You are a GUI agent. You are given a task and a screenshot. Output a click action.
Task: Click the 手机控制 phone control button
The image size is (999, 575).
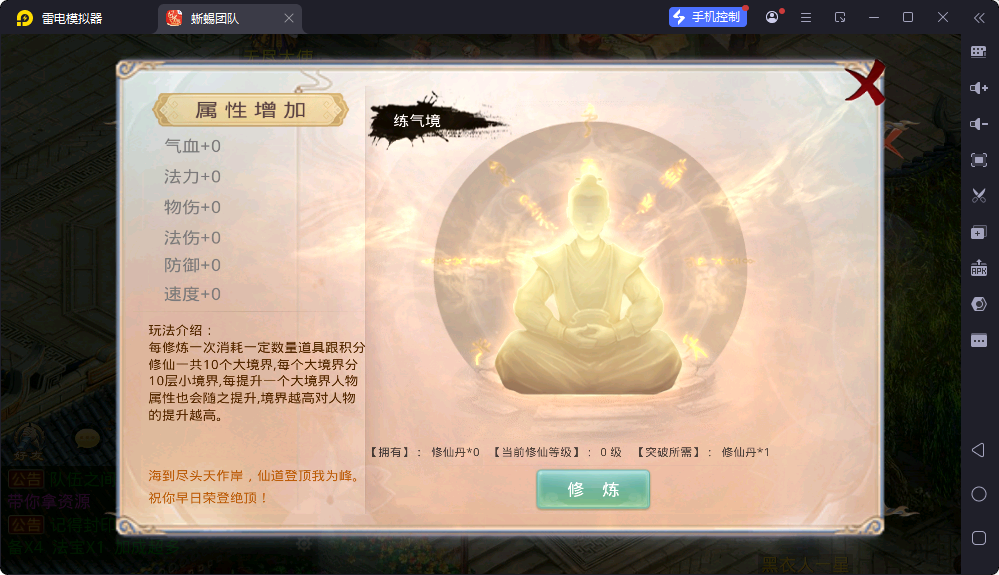click(708, 17)
